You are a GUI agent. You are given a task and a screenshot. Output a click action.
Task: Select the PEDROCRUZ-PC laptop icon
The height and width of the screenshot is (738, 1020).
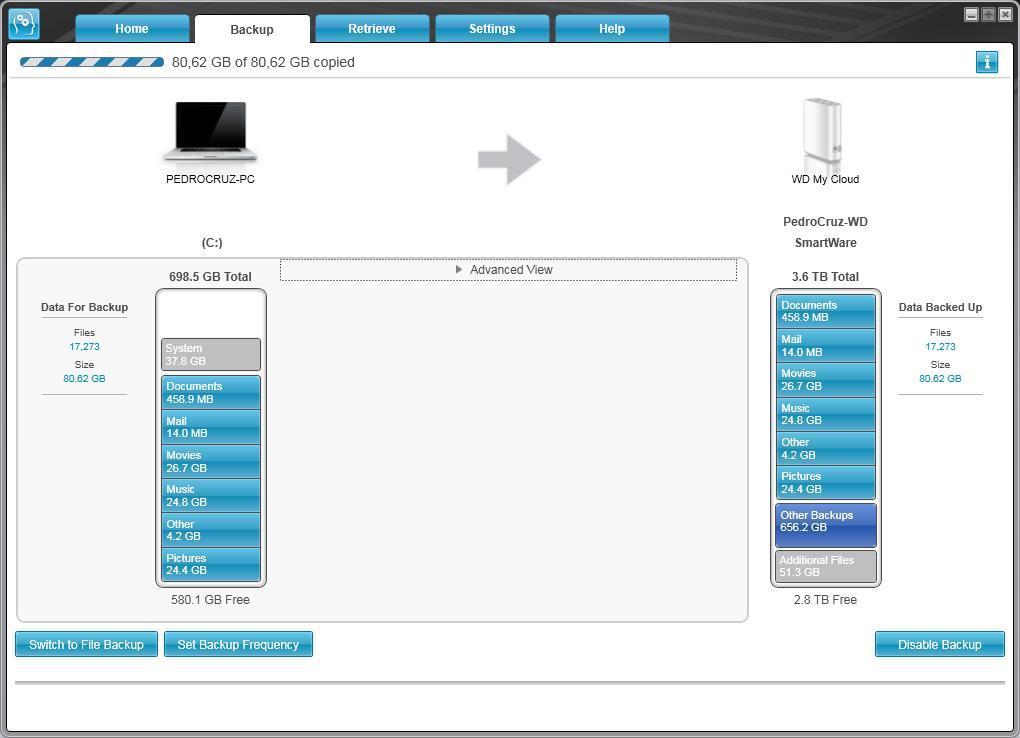(x=210, y=131)
